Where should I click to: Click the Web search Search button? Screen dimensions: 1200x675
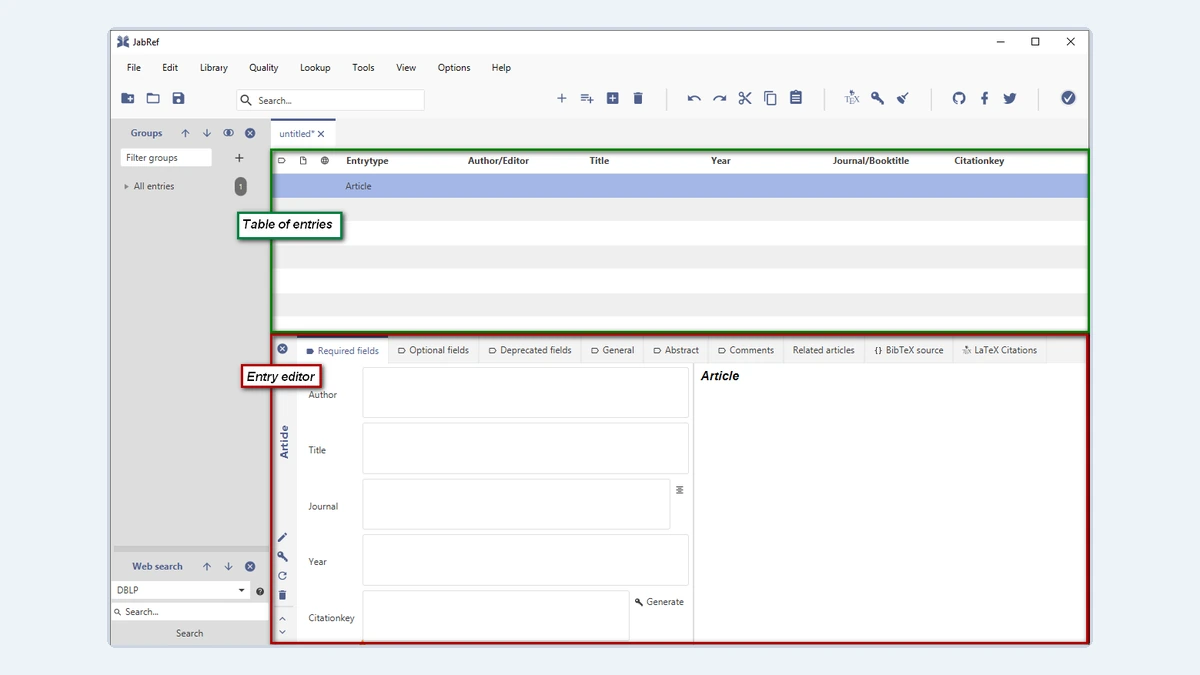pos(190,633)
